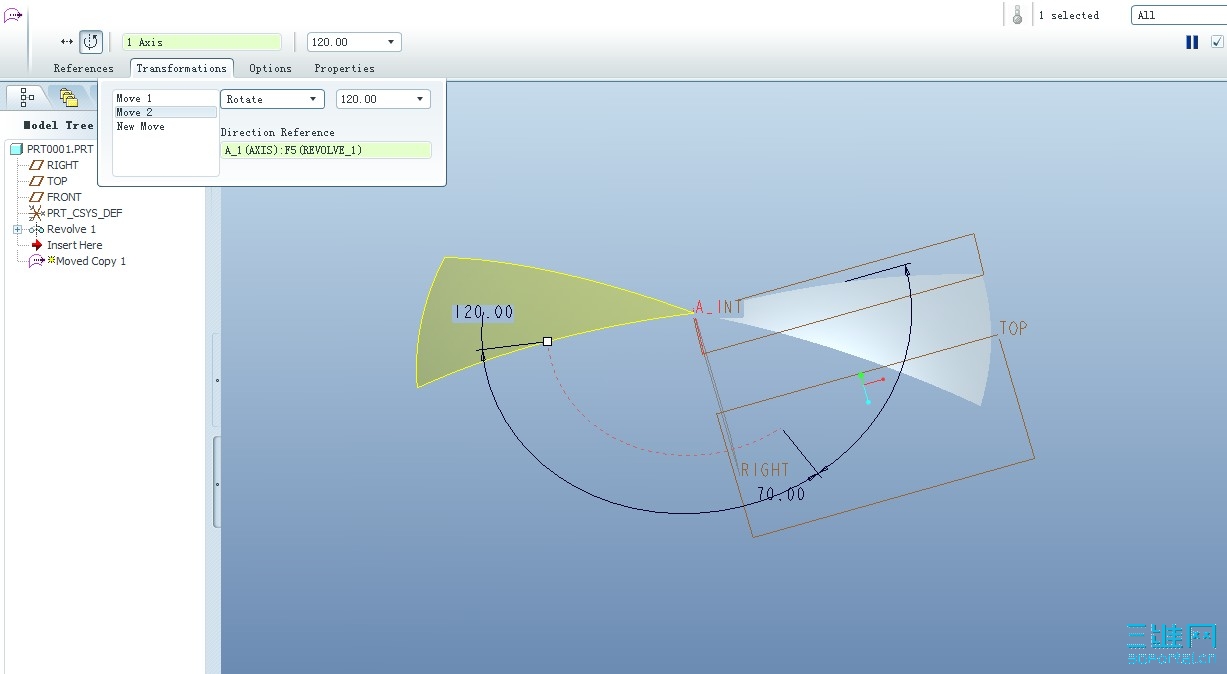The width and height of the screenshot is (1227, 674).
Task: Click the A_INT axis label in viewport
Action: click(719, 307)
